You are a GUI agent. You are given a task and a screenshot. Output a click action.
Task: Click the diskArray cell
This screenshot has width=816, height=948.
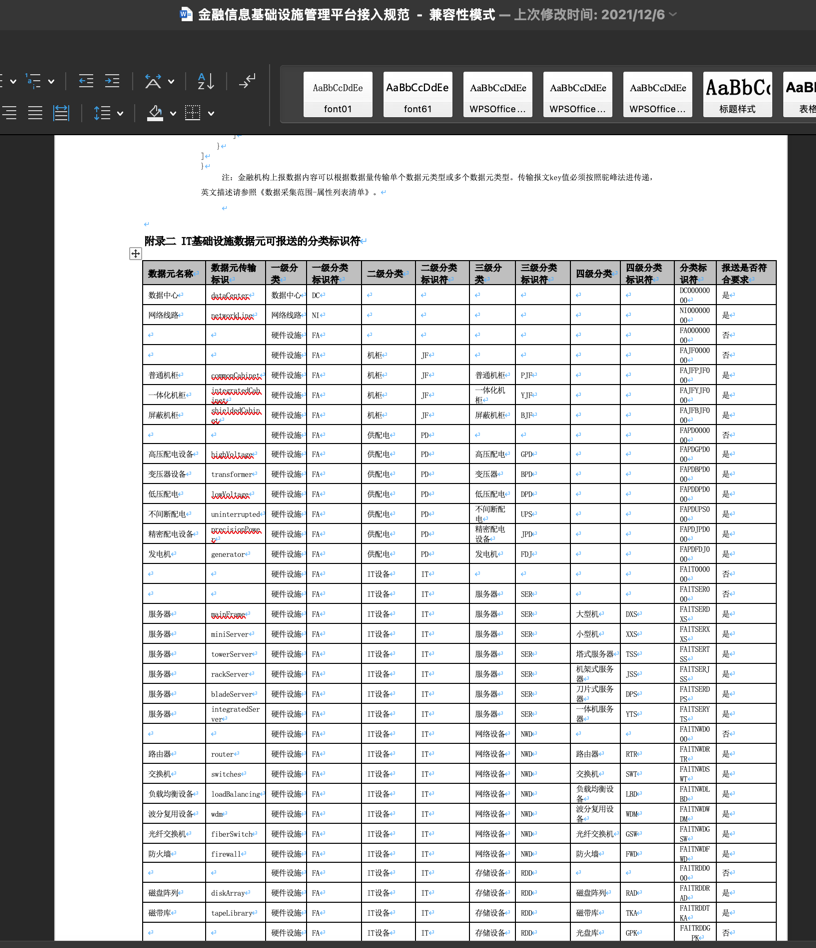point(236,893)
